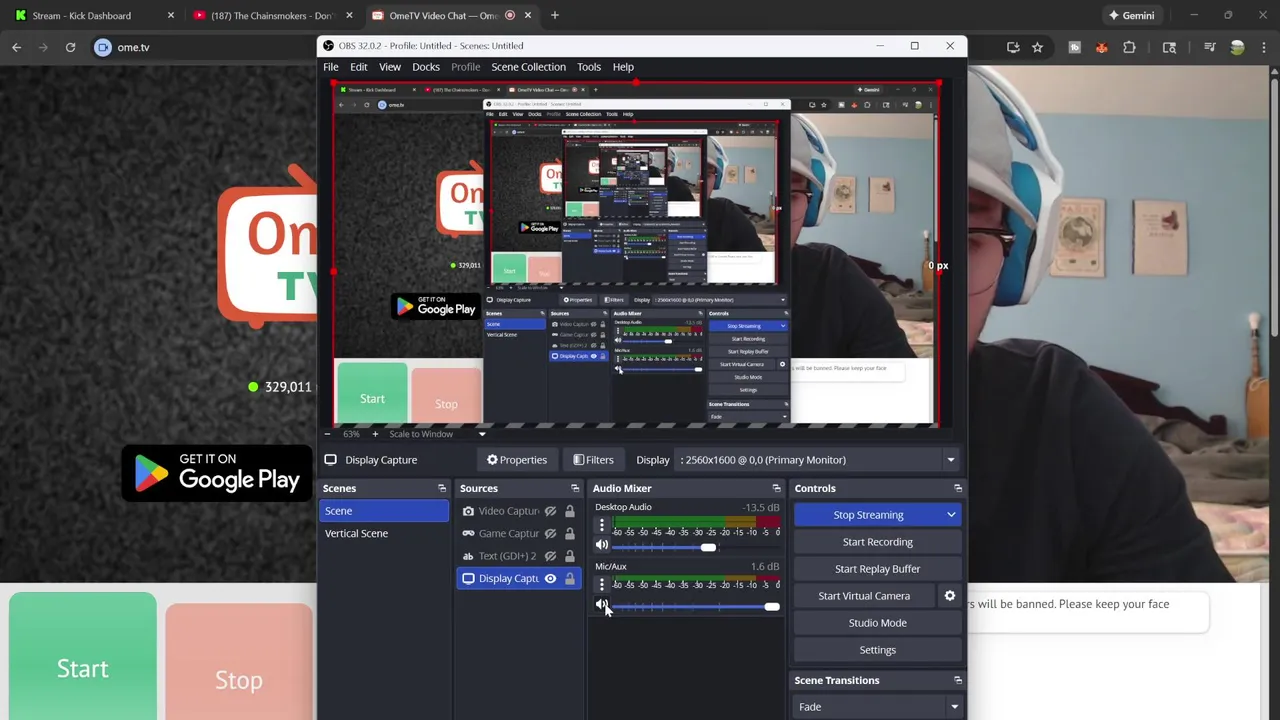Mute the Desktop Audio speaker icon

point(602,546)
